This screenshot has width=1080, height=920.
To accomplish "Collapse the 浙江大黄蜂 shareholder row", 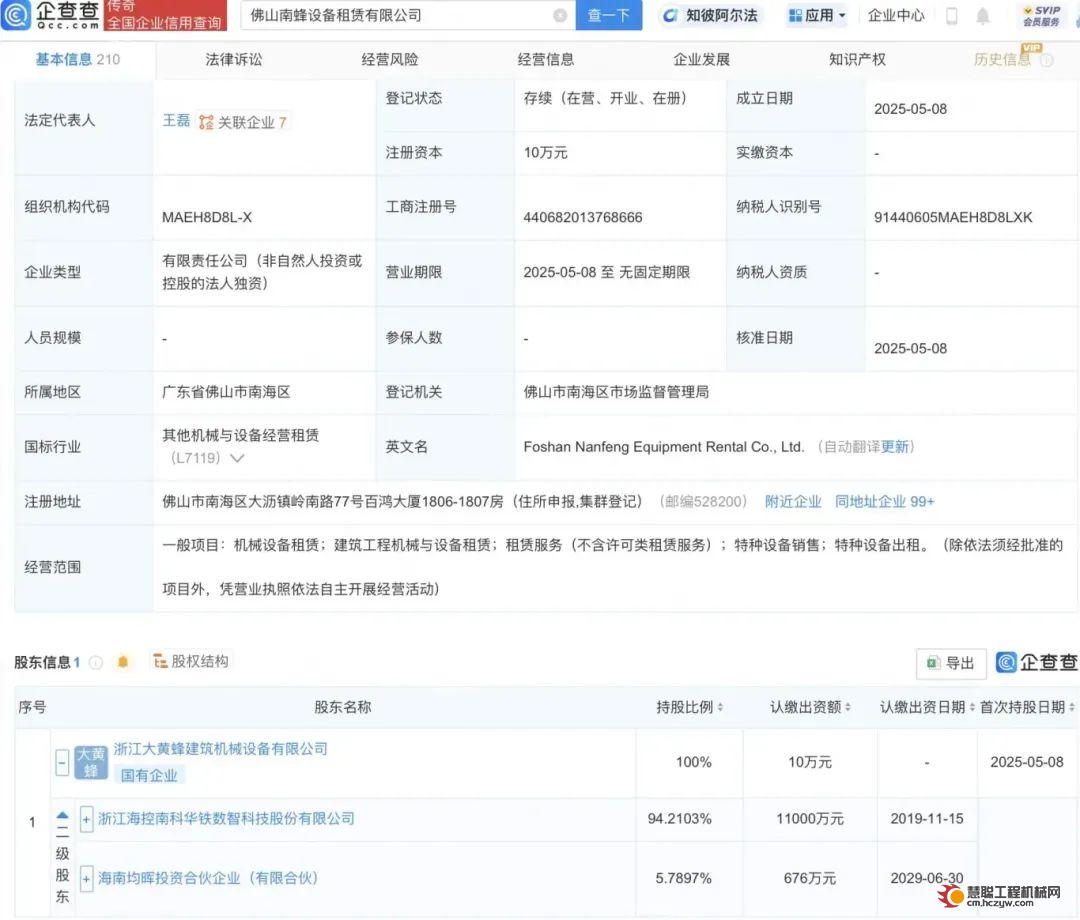I will [62, 763].
